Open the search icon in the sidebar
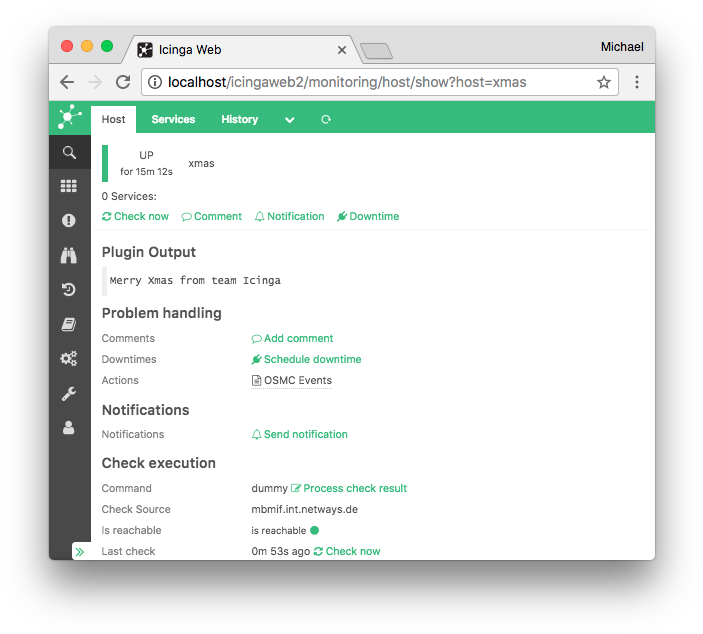The width and height of the screenshot is (703, 634). (69, 152)
